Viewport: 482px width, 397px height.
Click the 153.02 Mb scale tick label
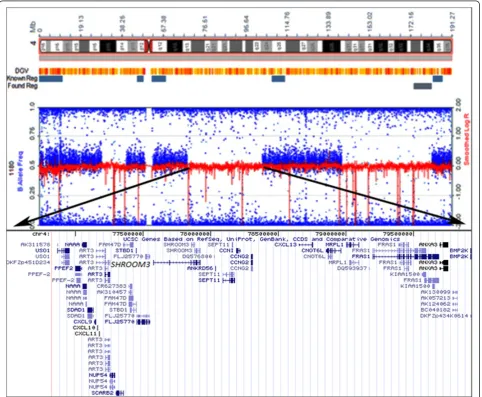369,21
